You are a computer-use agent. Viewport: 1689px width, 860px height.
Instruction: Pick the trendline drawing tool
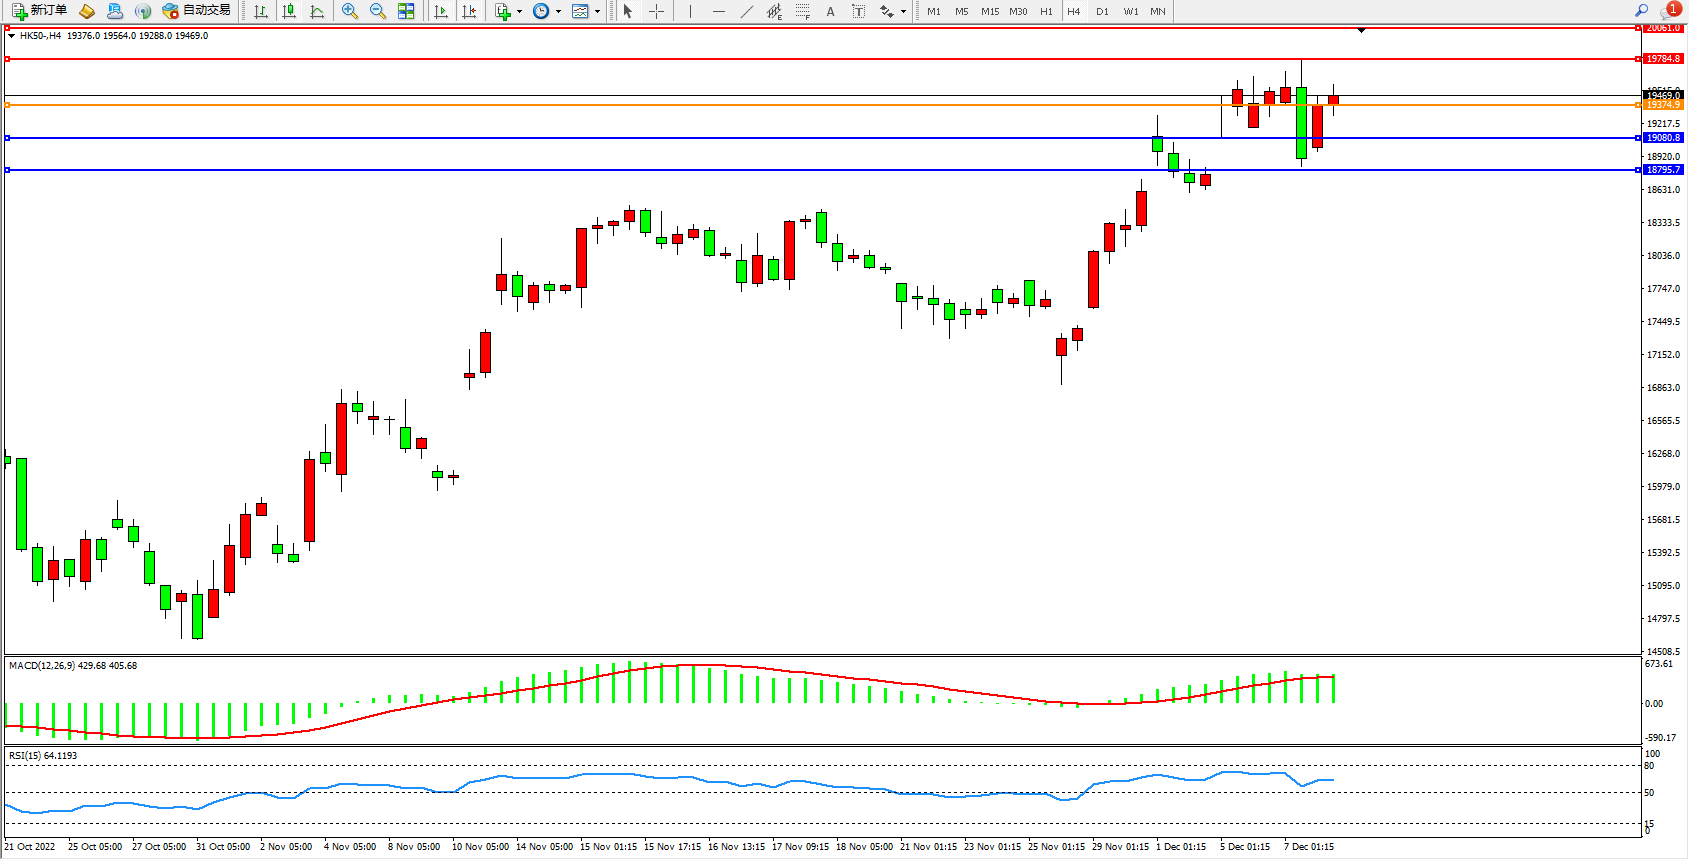pos(747,11)
